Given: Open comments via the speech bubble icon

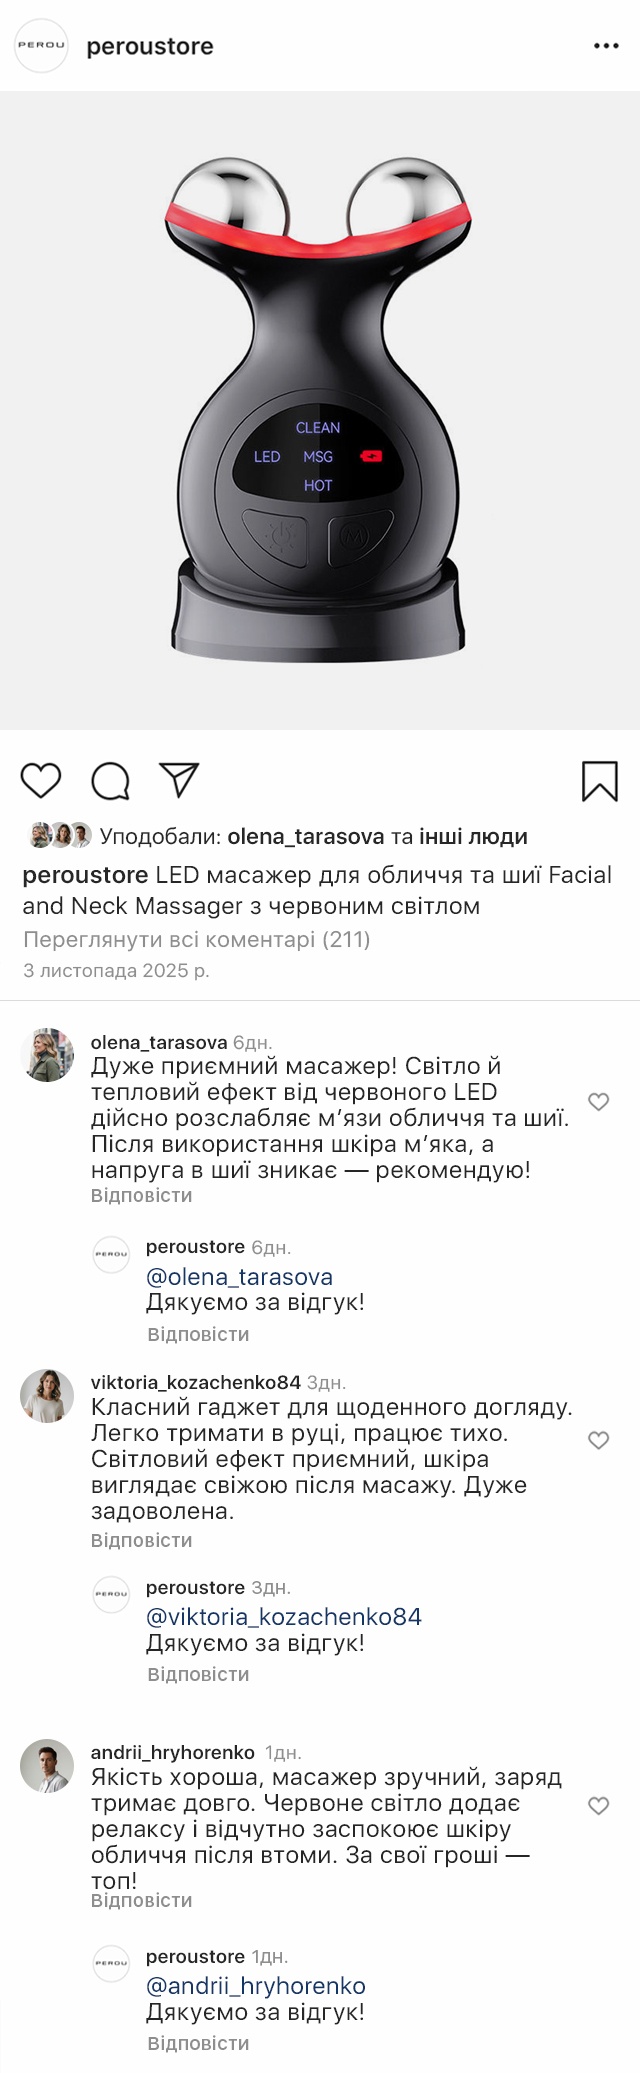Looking at the screenshot, I should [110, 781].
